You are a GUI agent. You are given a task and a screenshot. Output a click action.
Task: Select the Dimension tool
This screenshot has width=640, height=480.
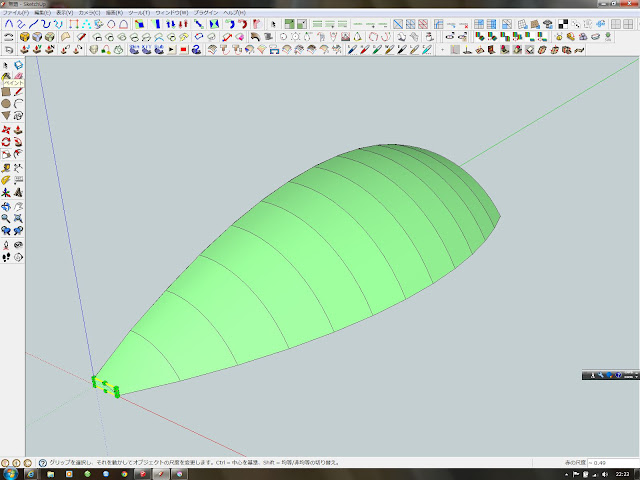click(18, 168)
